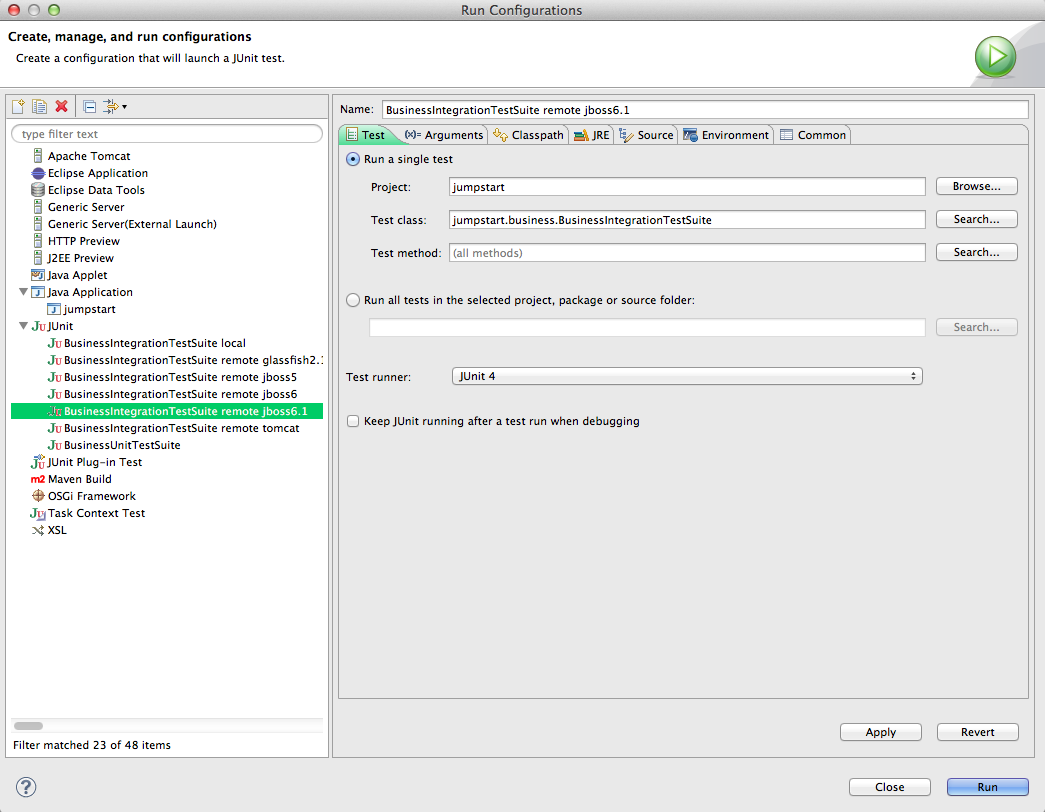Click the Duplicate configuration icon
The width and height of the screenshot is (1045, 812).
click(x=39, y=106)
